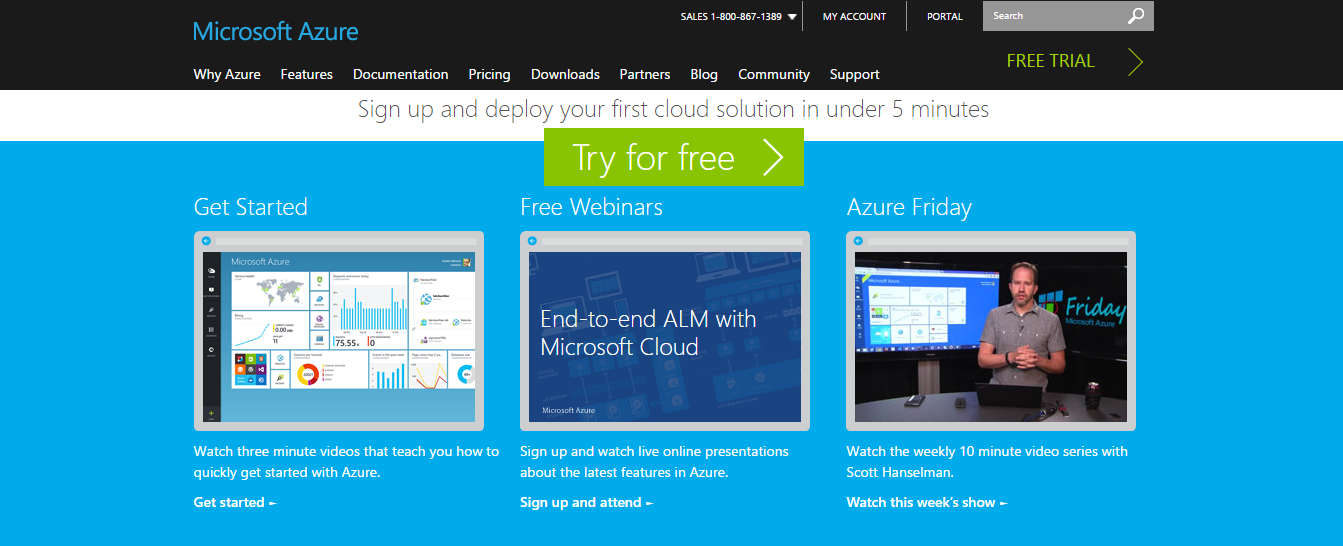The image size is (1343, 546).
Task: Click the Get started link
Action: tap(235, 502)
